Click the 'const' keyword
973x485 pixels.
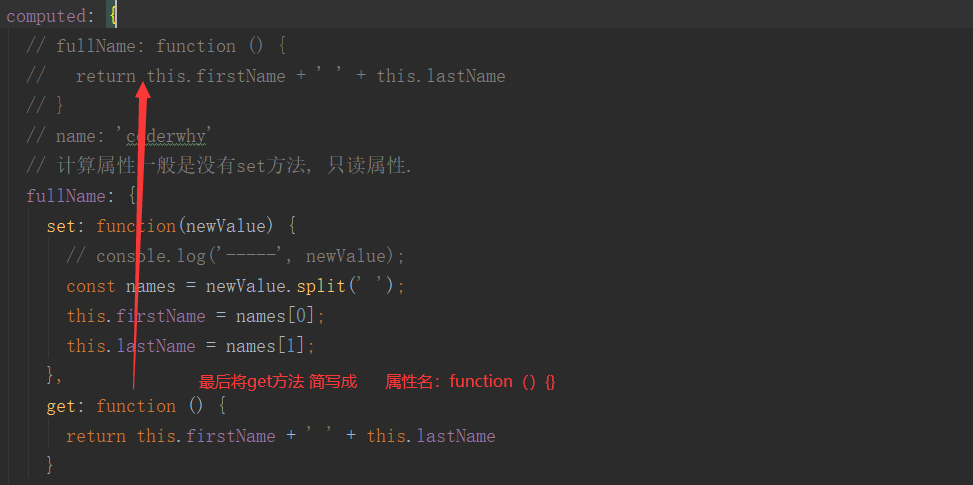[x=91, y=286]
